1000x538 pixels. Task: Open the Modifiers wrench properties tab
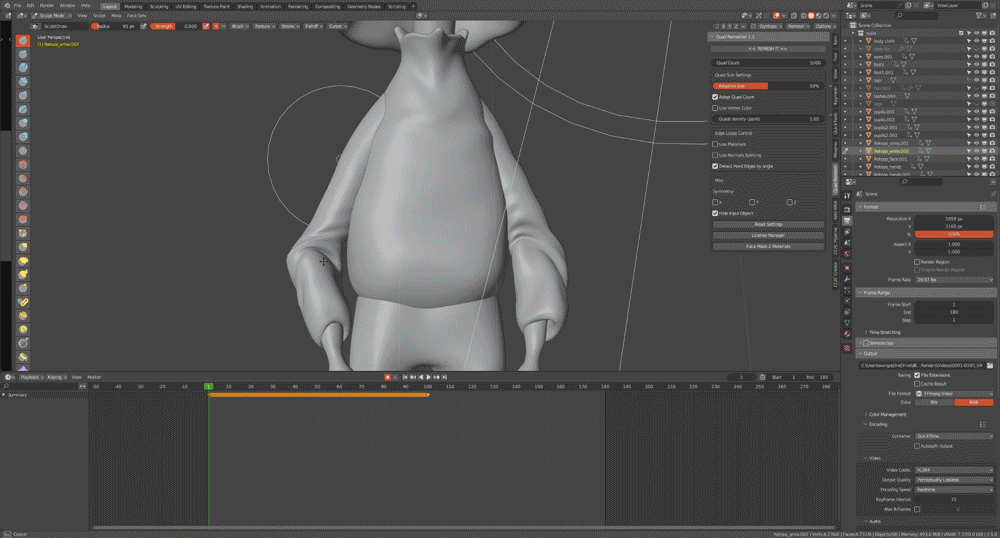847,279
